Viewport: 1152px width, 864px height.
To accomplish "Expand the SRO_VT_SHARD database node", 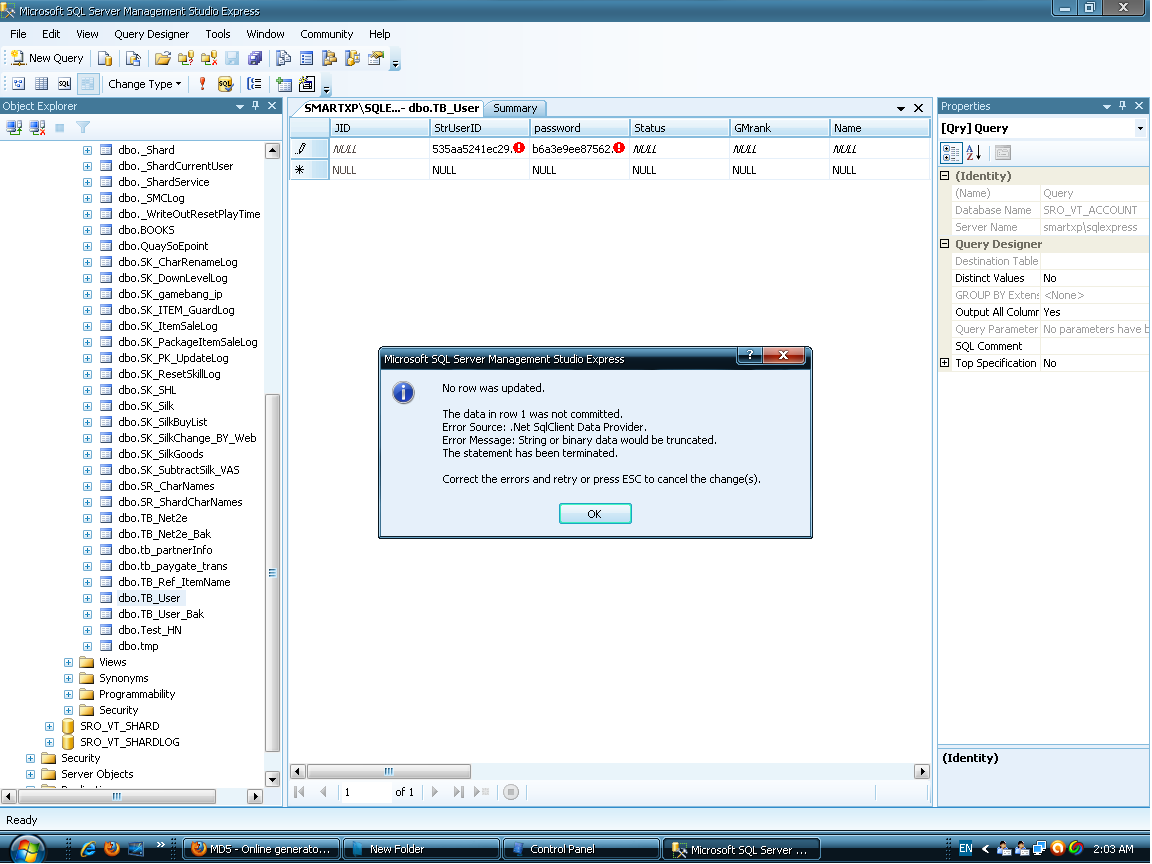I will pos(49,726).
